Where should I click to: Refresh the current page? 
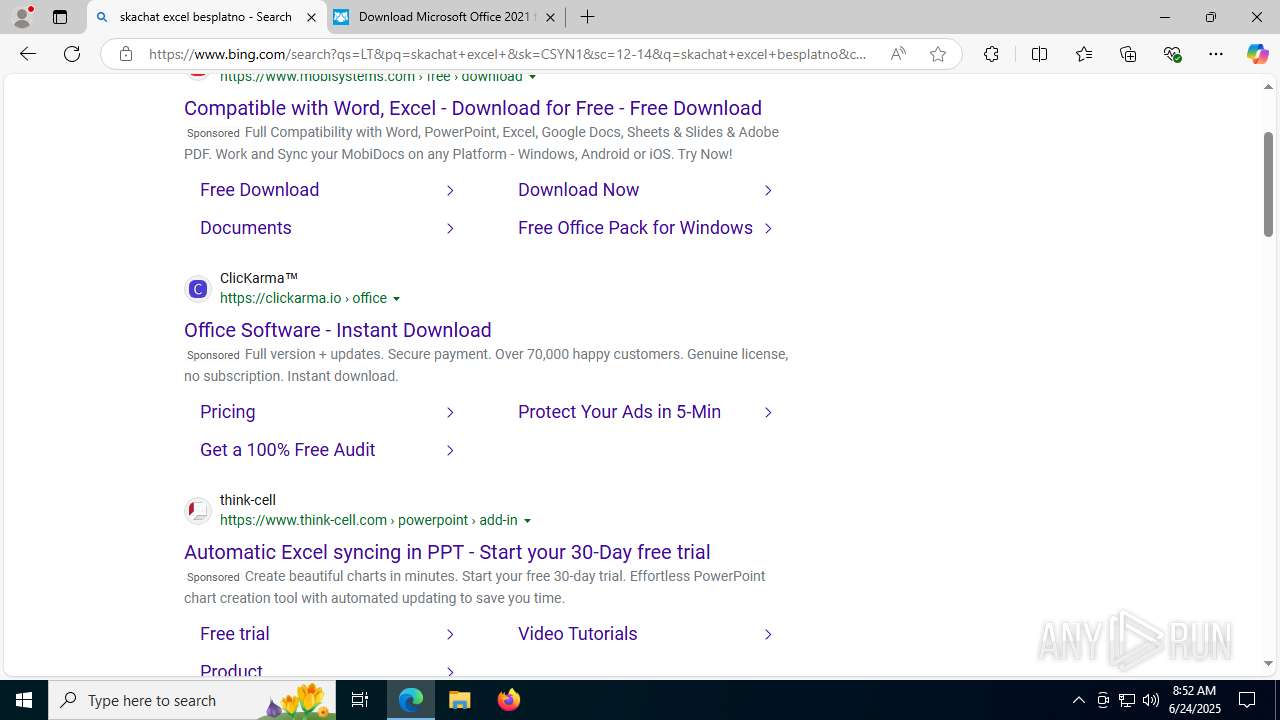coord(72,54)
